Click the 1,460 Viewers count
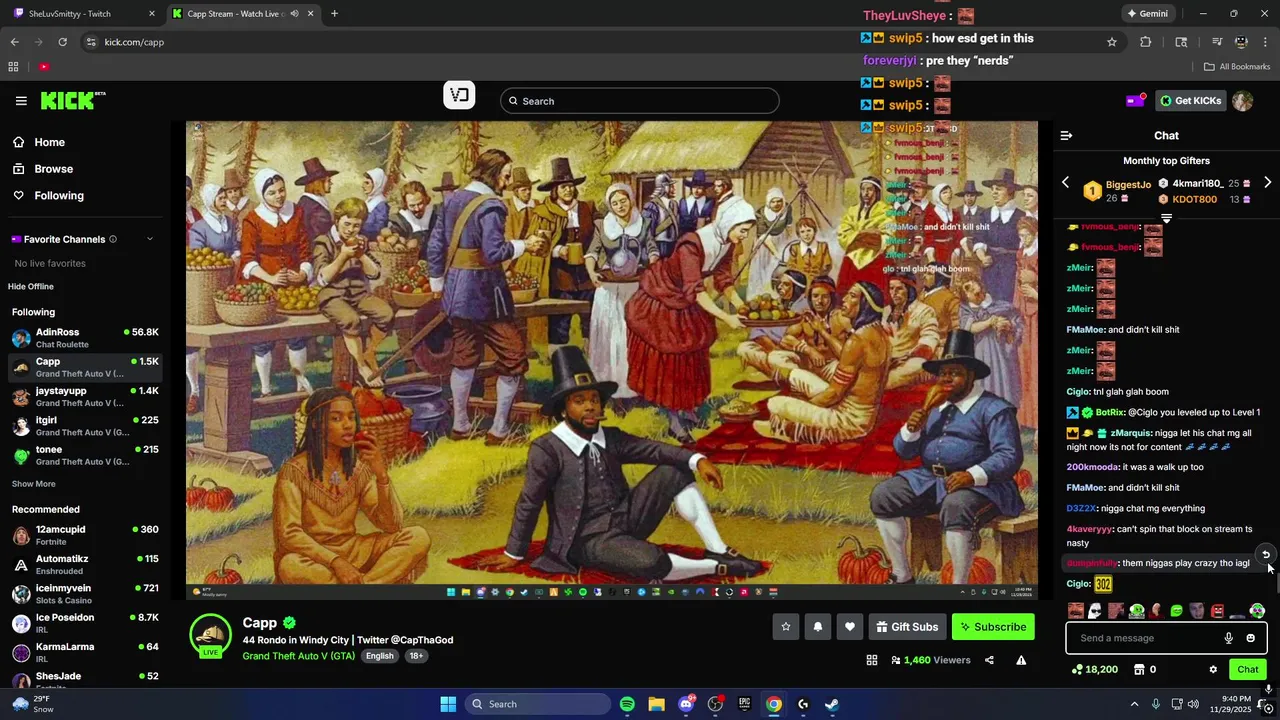The height and width of the screenshot is (720, 1280). pos(930,660)
